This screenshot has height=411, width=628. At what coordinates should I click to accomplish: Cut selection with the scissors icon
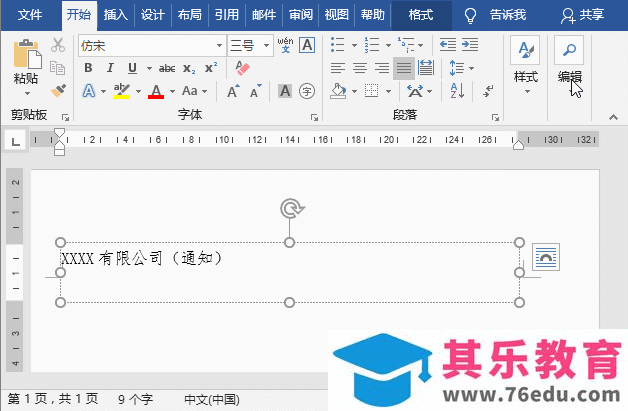(58, 45)
